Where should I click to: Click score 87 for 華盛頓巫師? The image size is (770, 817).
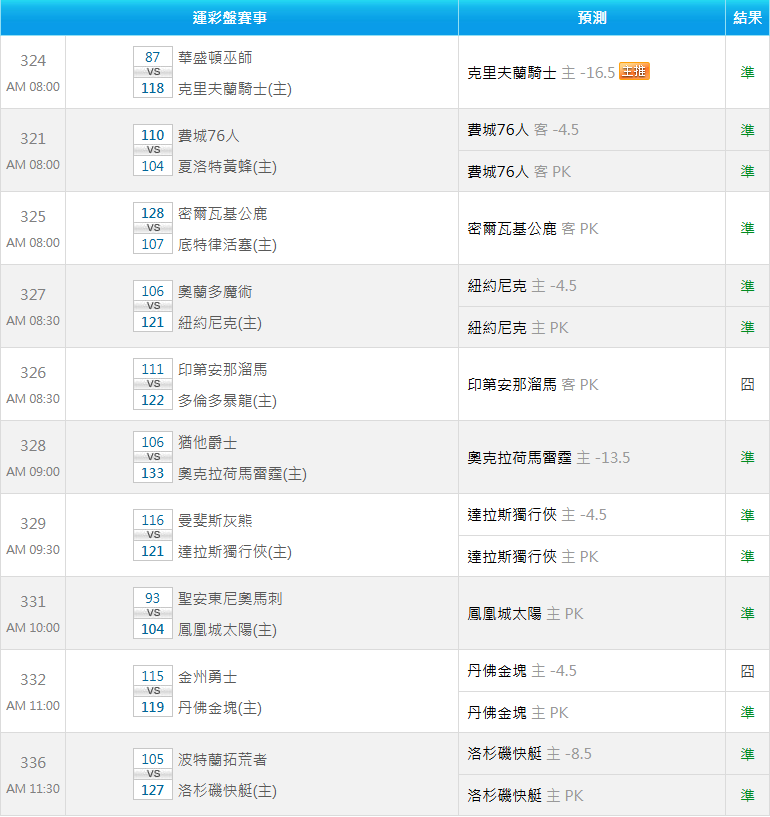(x=153, y=57)
